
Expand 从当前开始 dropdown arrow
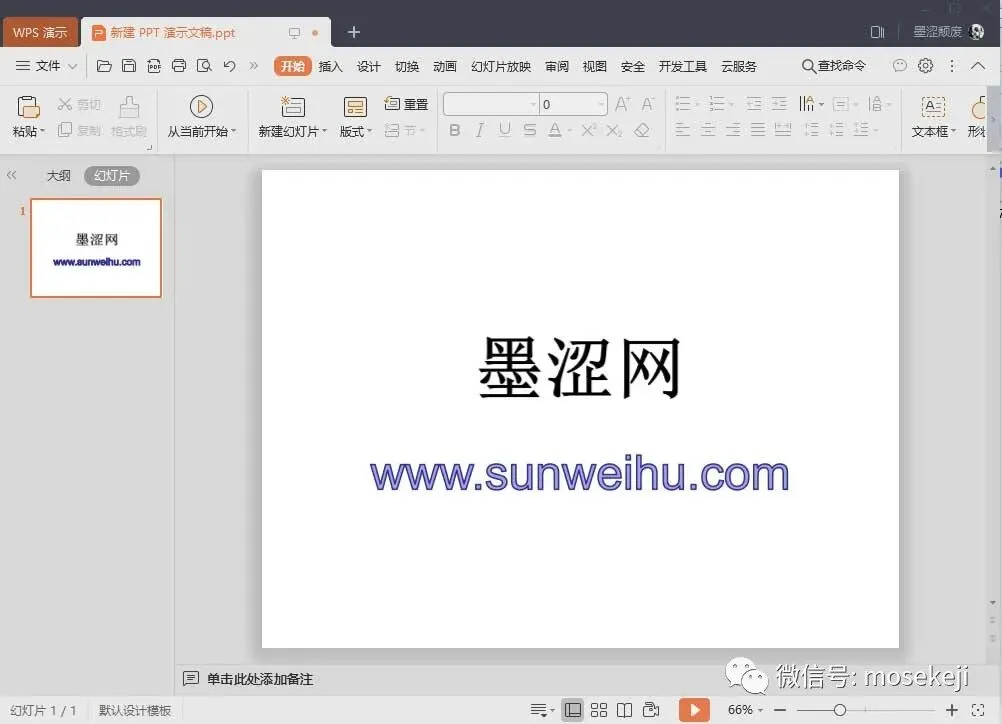point(234,131)
